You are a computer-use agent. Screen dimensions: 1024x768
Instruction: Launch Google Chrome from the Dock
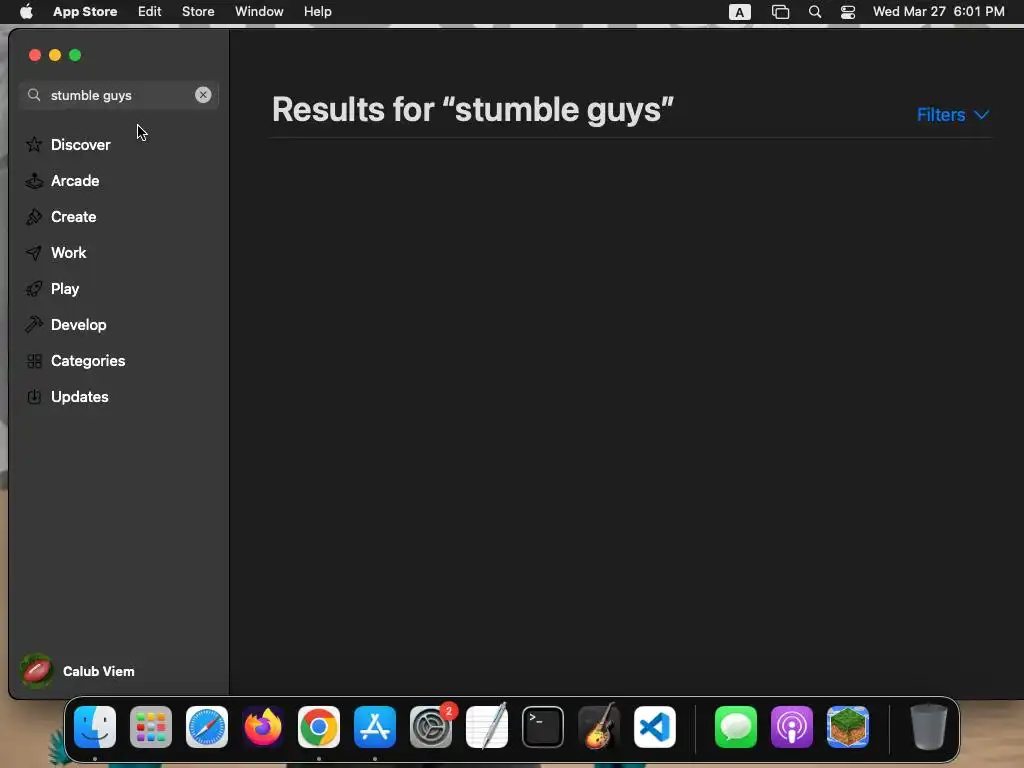pyautogui.click(x=319, y=727)
